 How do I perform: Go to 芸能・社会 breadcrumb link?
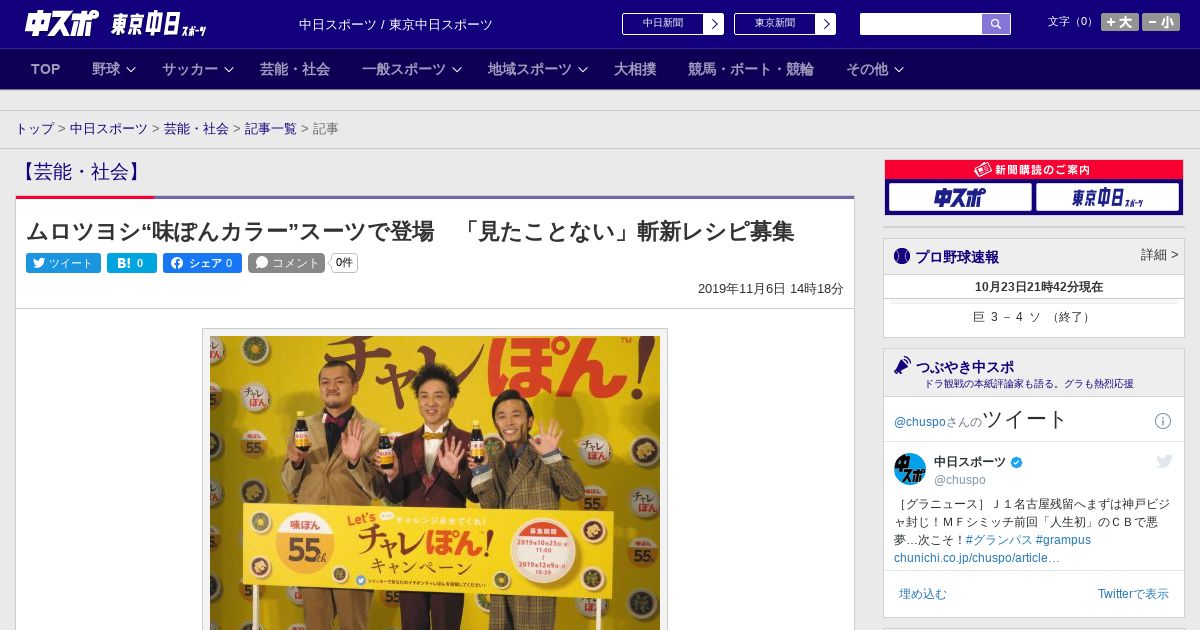pos(196,129)
